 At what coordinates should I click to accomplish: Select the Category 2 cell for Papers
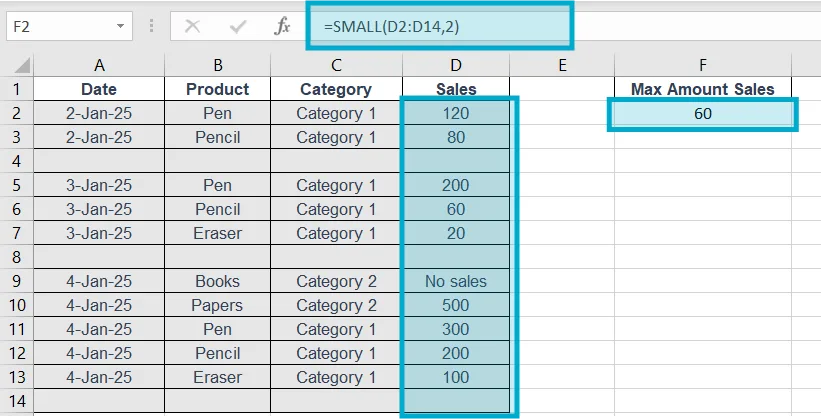click(336, 305)
